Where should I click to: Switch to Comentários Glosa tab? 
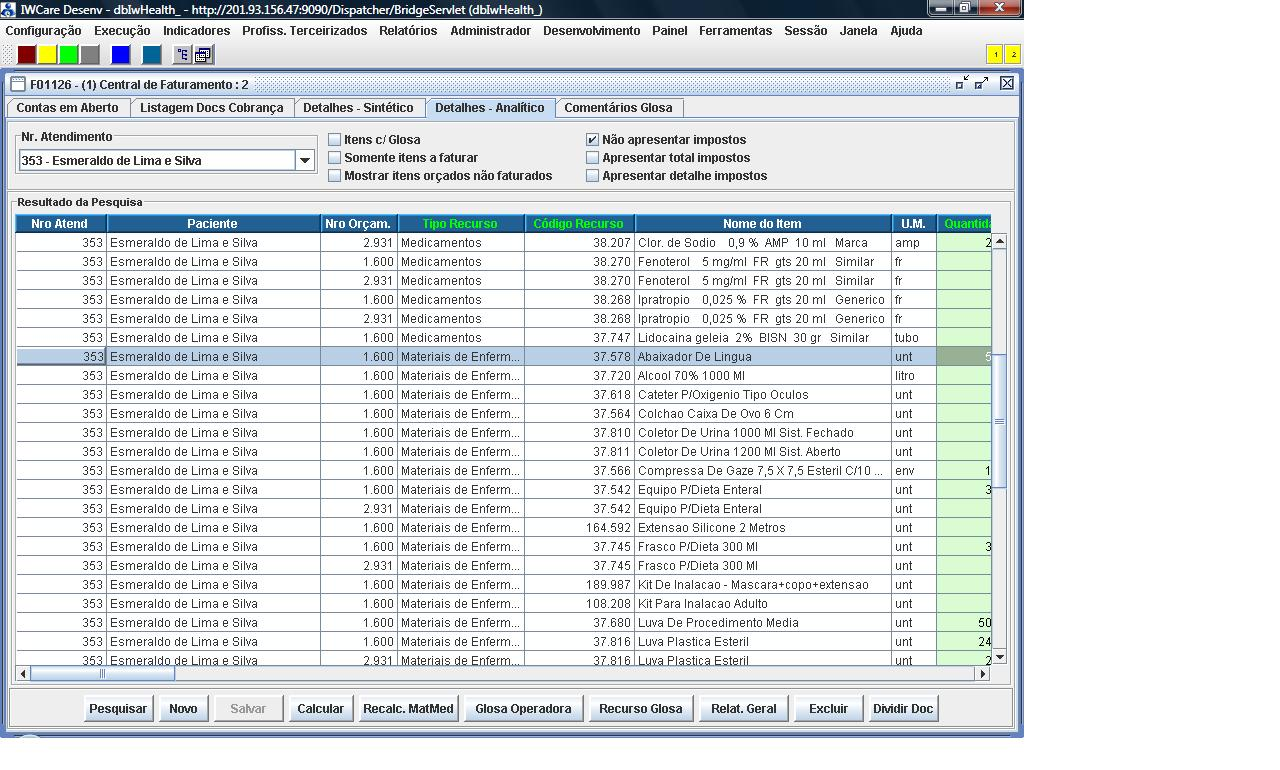tap(619, 108)
